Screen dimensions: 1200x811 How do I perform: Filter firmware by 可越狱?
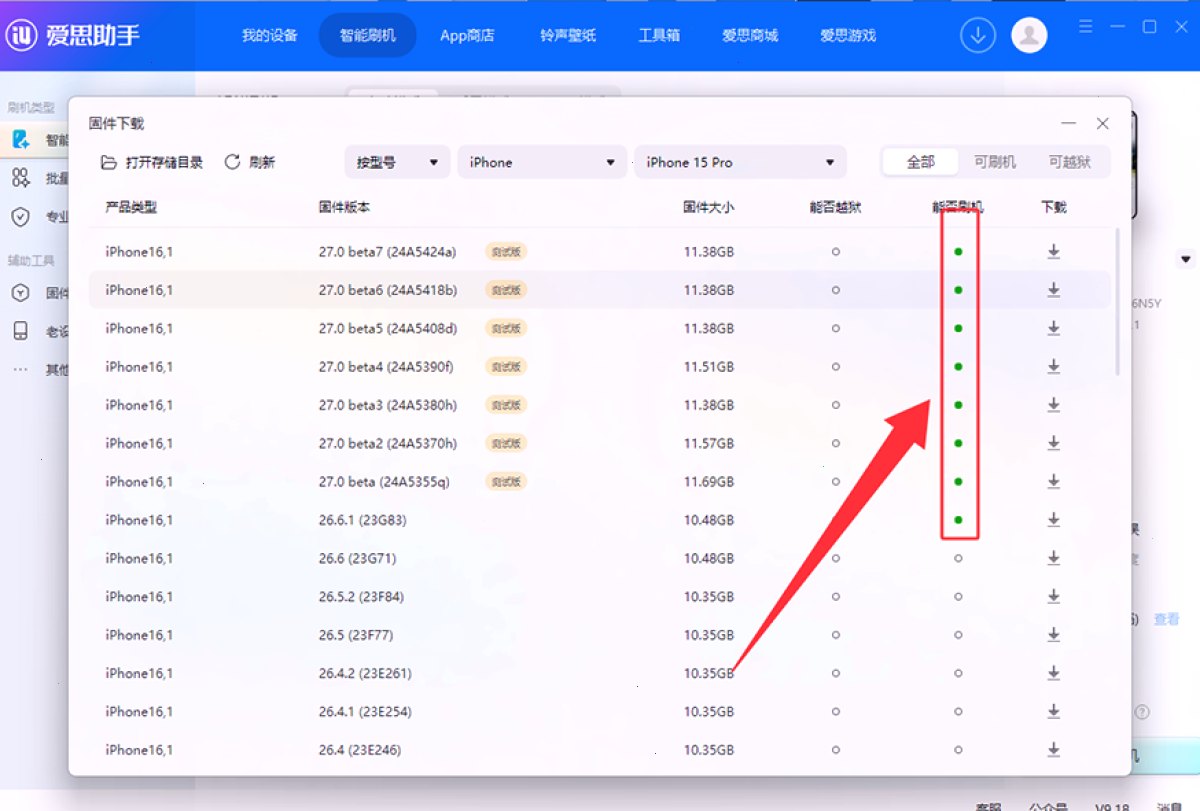click(1070, 162)
